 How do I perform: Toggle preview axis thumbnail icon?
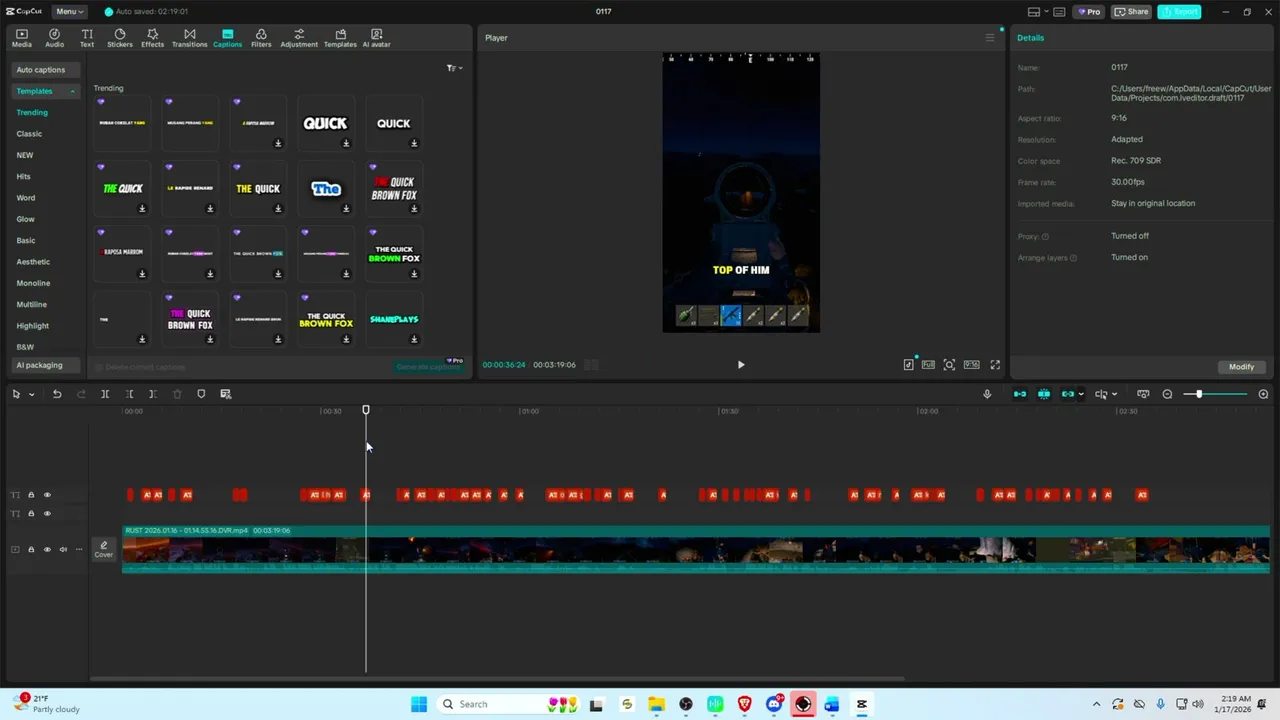(x=1143, y=394)
